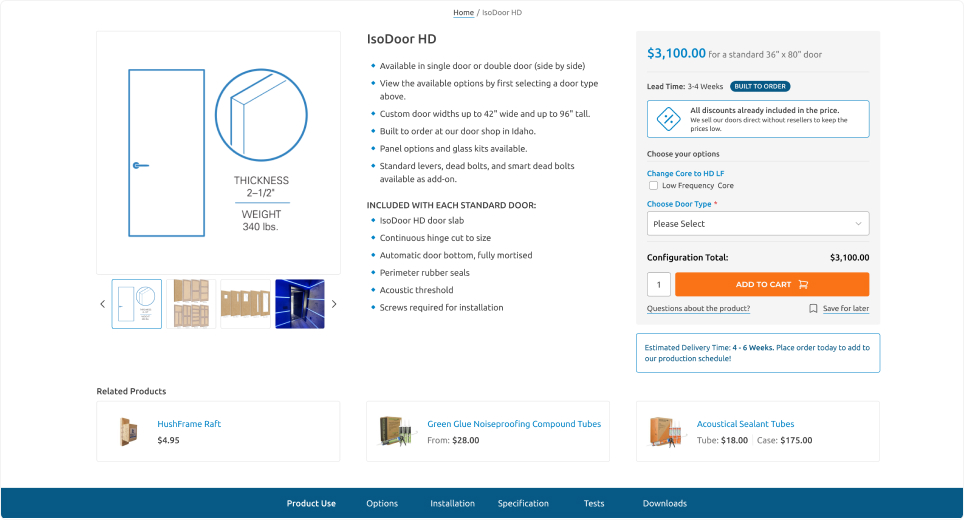Click the Save for later bookmark icon
Image resolution: width=964 pixels, height=520 pixels.
pos(813,309)
